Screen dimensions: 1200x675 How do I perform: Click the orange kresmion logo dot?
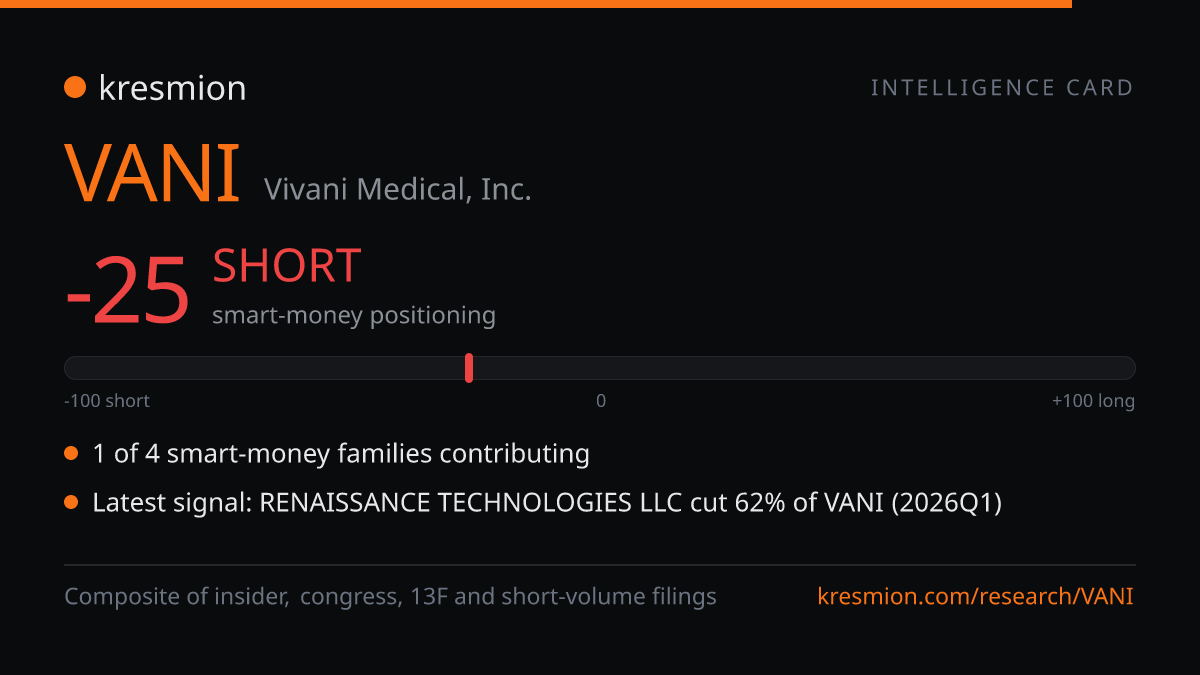(75, 88)
